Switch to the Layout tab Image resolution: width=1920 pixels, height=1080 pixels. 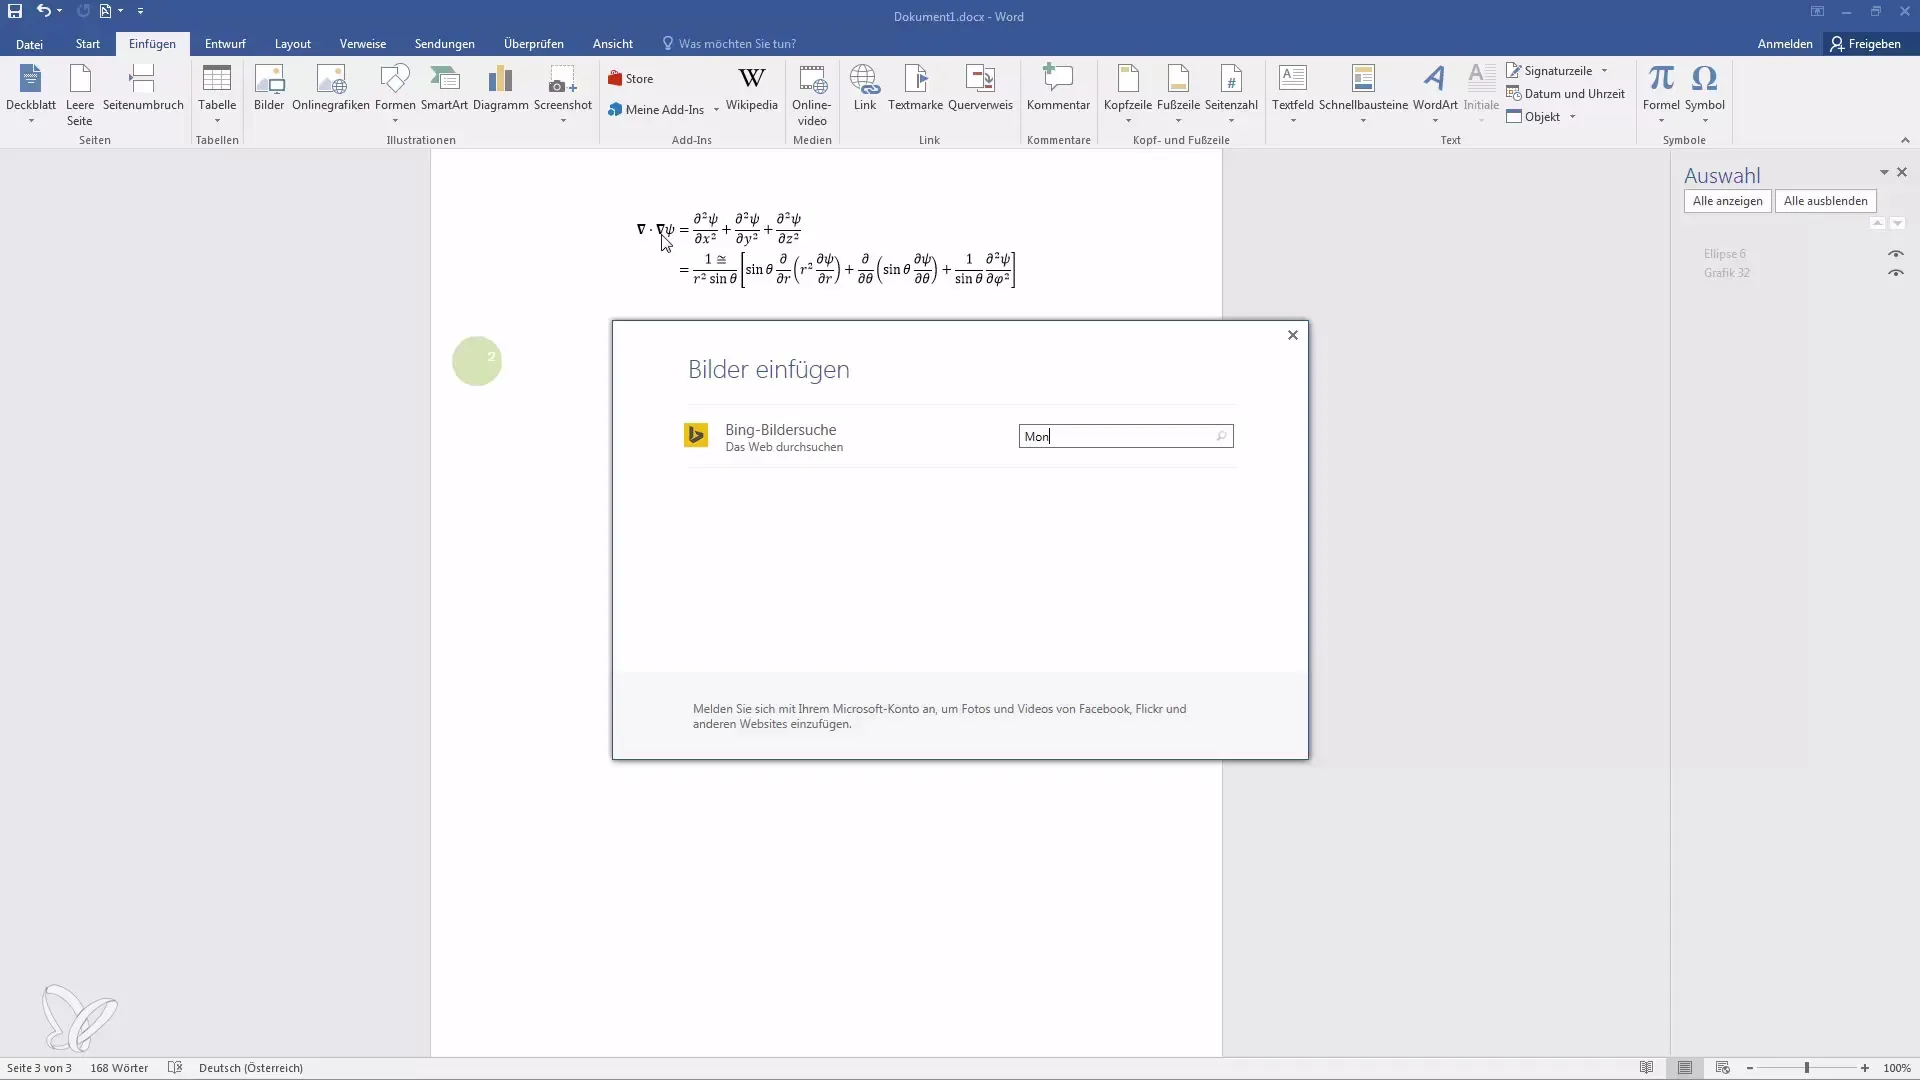293,44
